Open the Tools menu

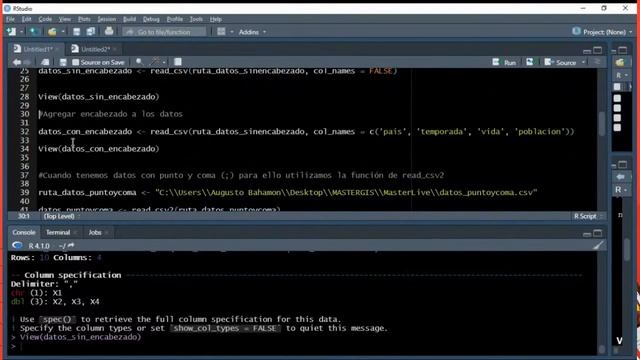click(196, 19)
